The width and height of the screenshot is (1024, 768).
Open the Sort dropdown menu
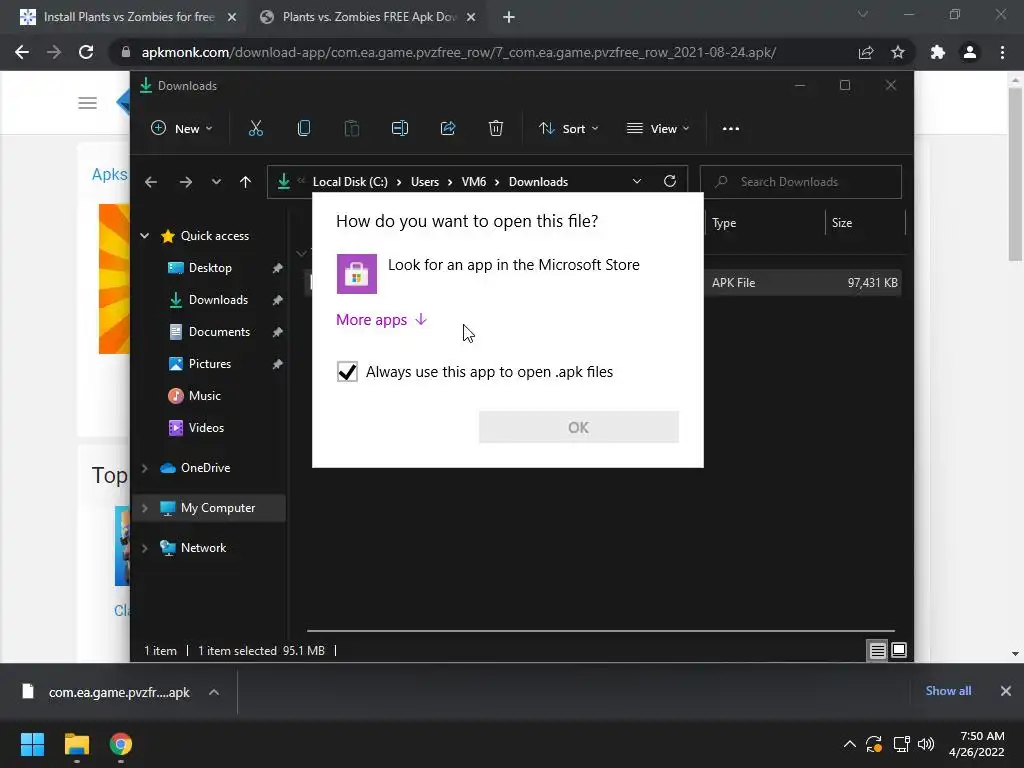[x=568, y=129]
